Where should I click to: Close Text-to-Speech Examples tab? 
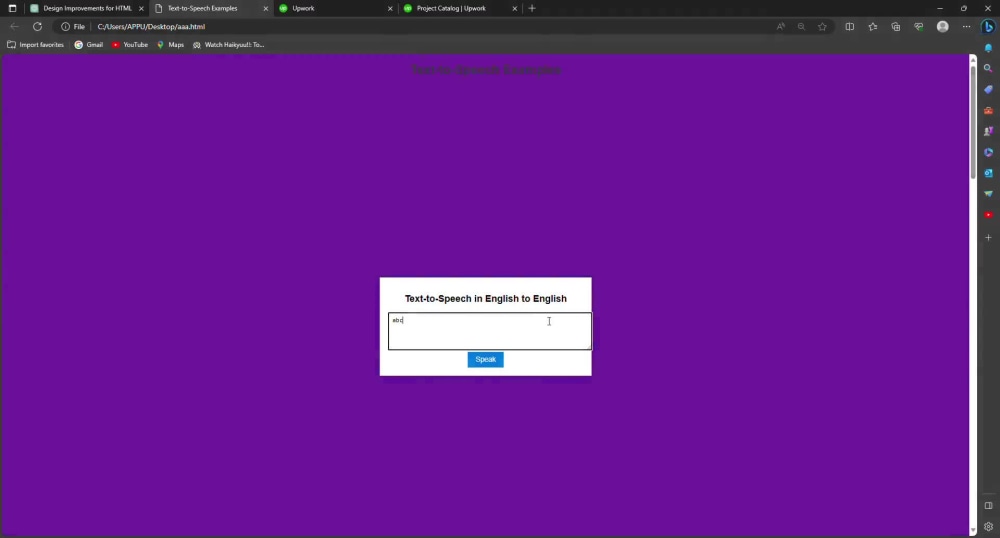(266, 8)
